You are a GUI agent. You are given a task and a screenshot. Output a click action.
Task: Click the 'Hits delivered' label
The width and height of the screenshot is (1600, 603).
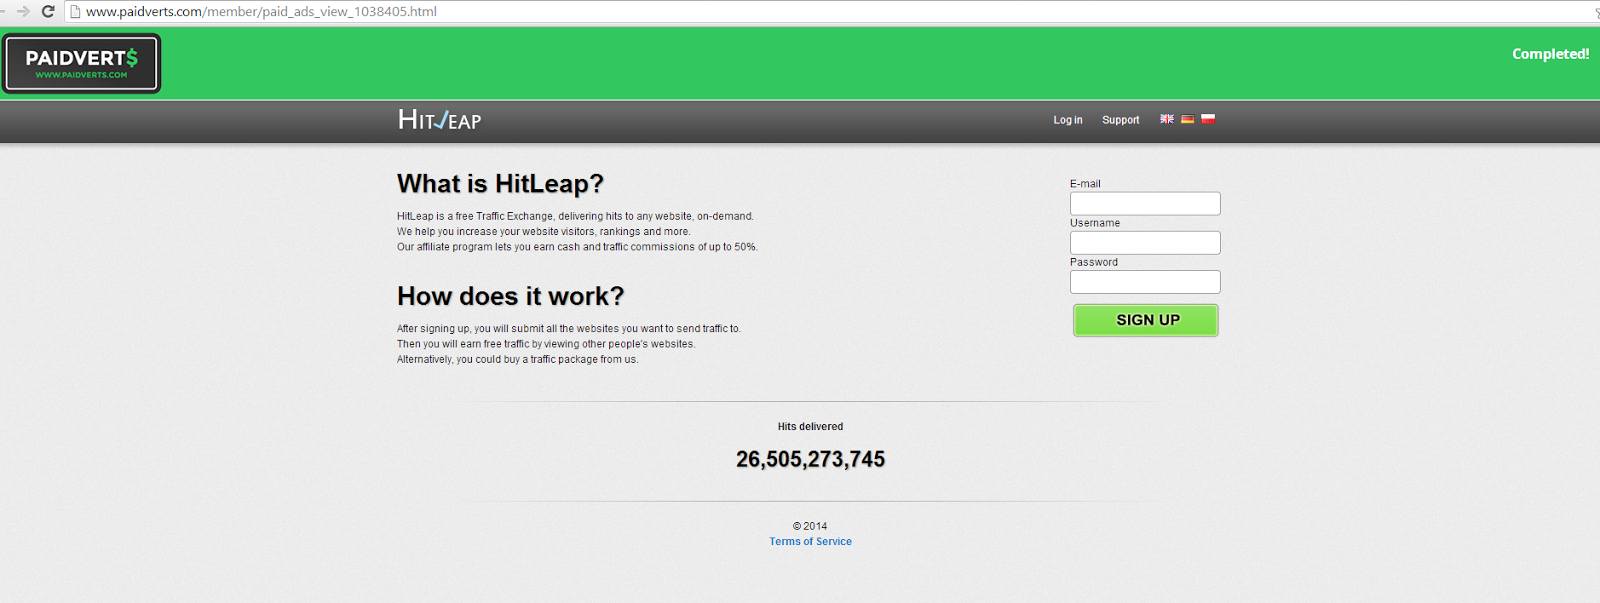point(810,426)
